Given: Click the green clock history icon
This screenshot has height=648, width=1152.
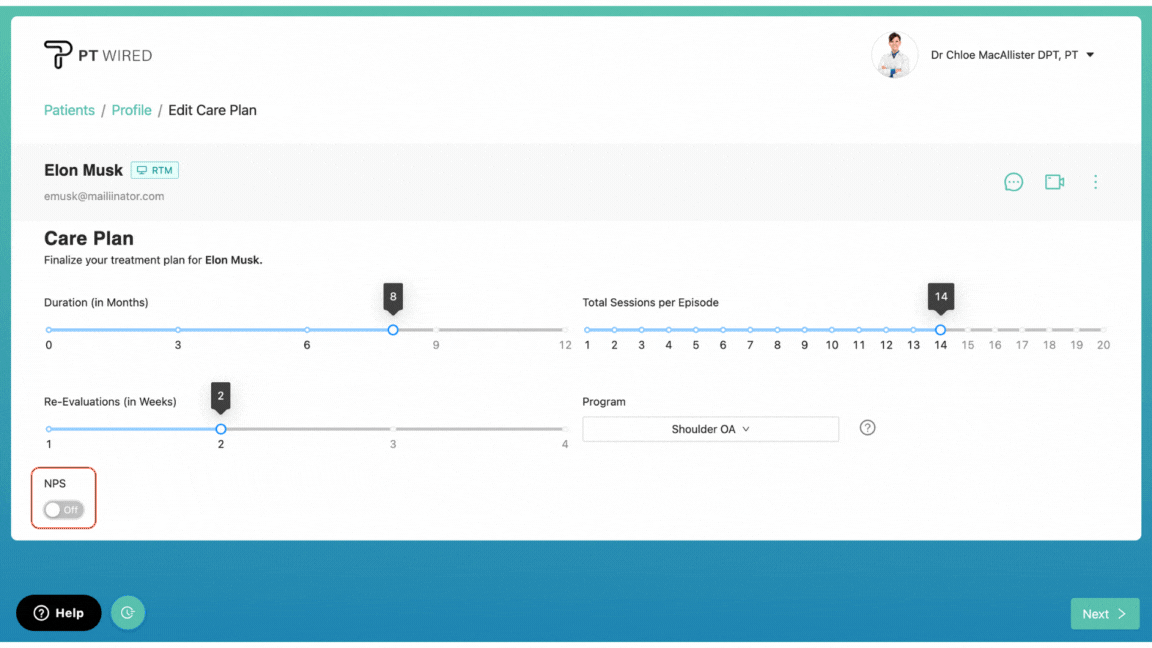Looking at the screenshot, I should [x=127, y=612].
